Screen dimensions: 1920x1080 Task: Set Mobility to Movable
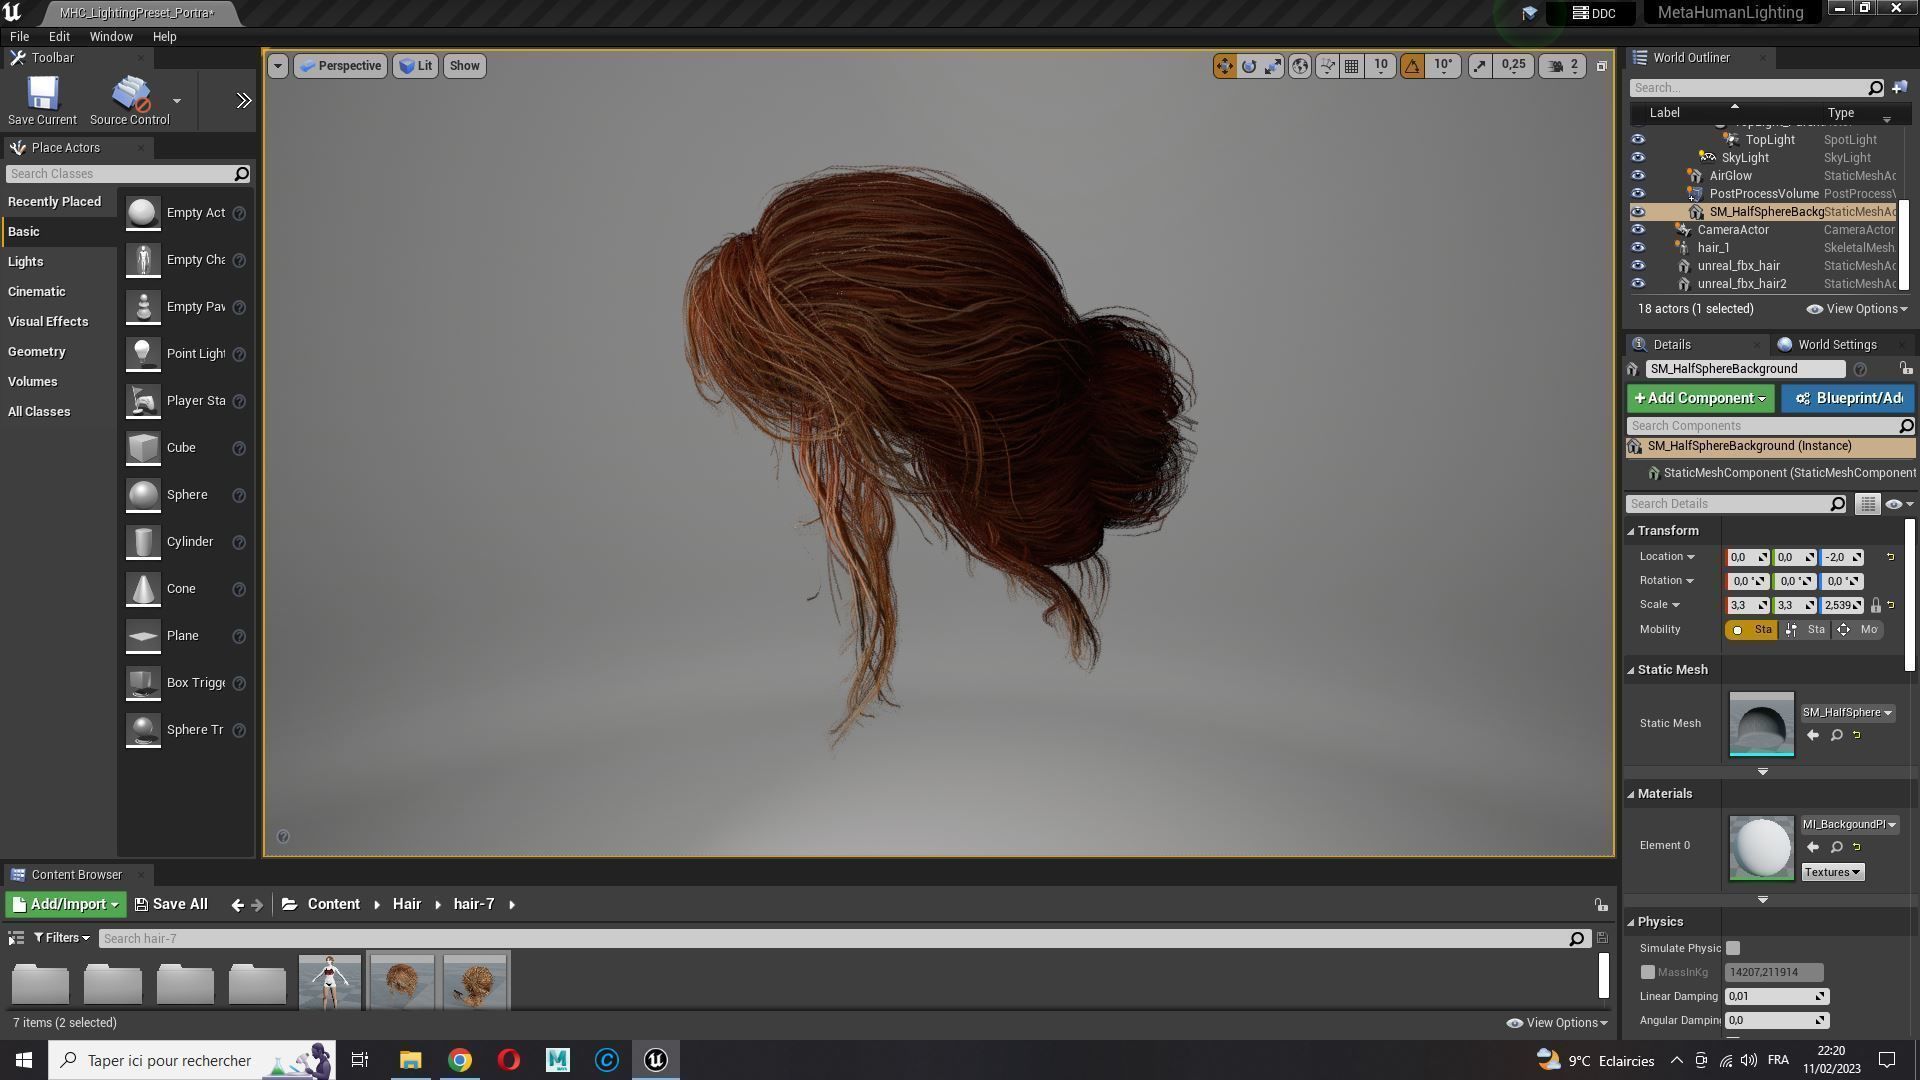[x=1859, y=630]
